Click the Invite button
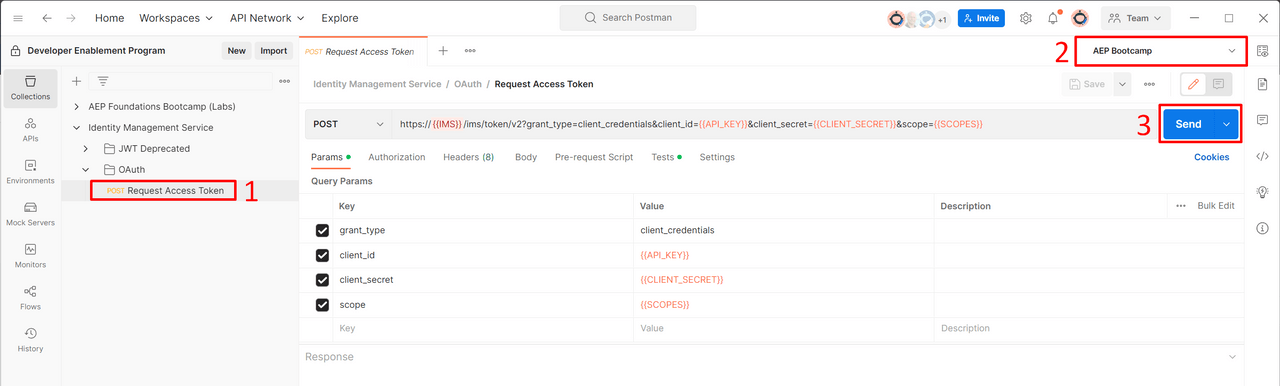The image size is (1280, 386). point(981,18)
